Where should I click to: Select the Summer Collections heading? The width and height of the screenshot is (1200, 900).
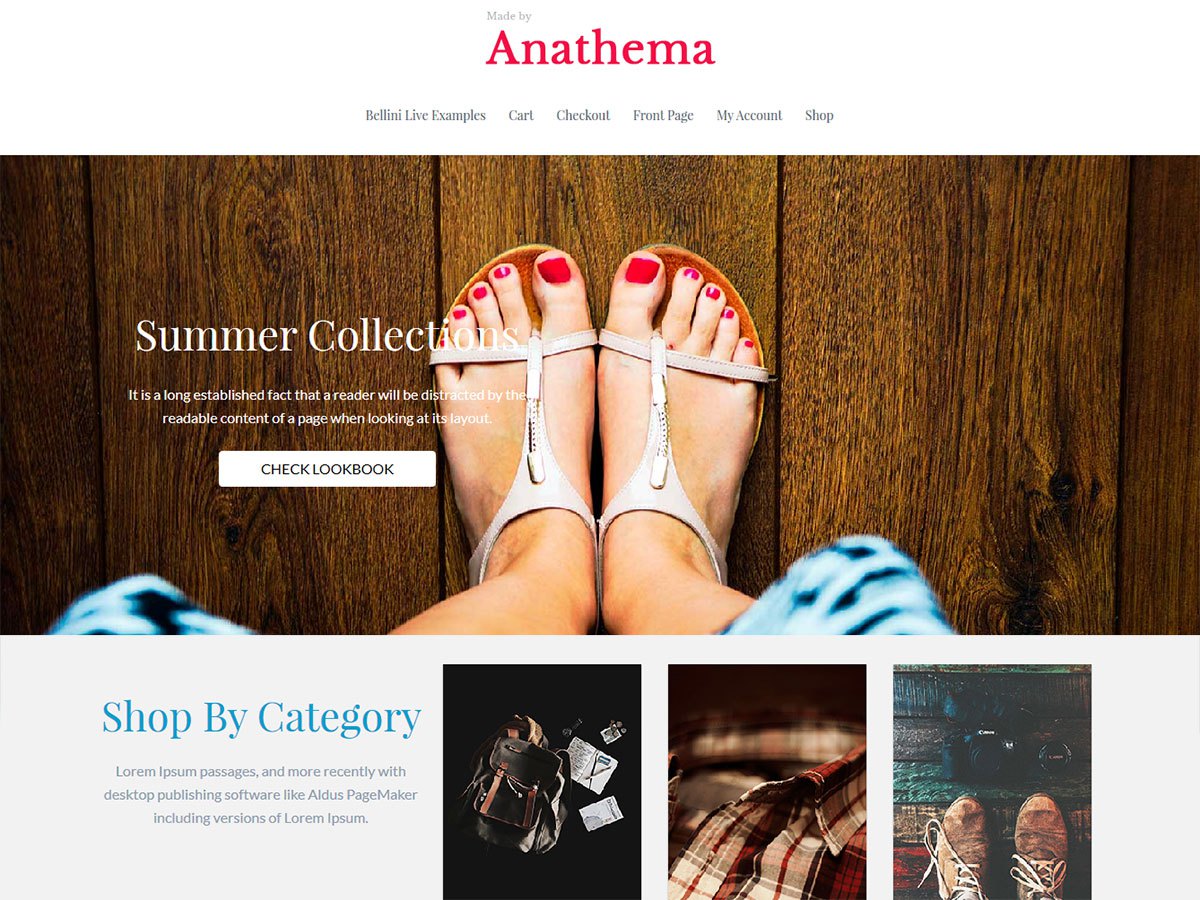(x=327, y=335)
